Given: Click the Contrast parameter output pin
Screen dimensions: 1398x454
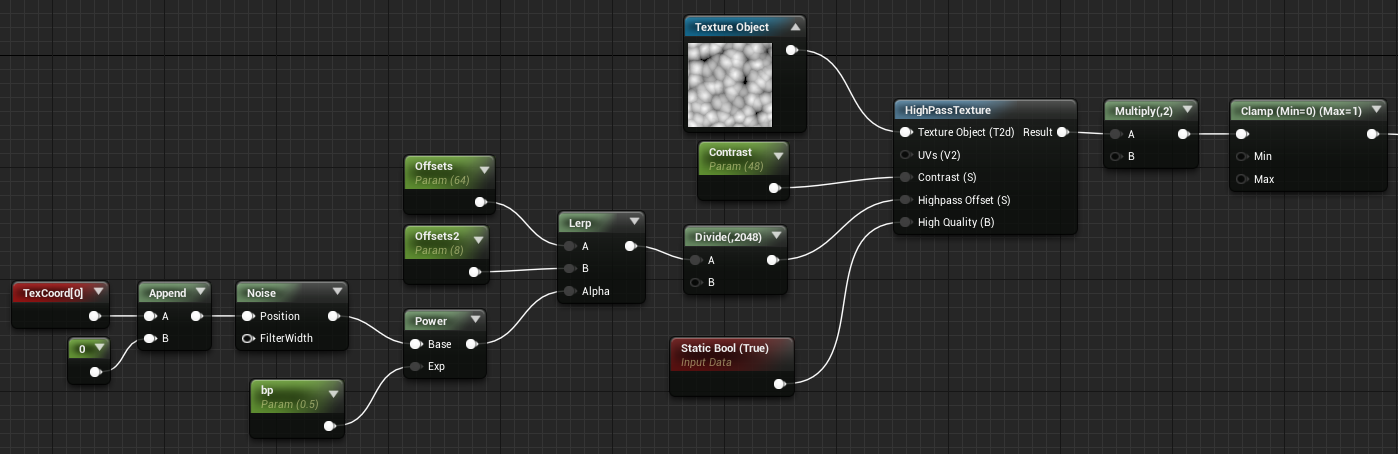Looking at the screenshot, I should click(773, 188).
